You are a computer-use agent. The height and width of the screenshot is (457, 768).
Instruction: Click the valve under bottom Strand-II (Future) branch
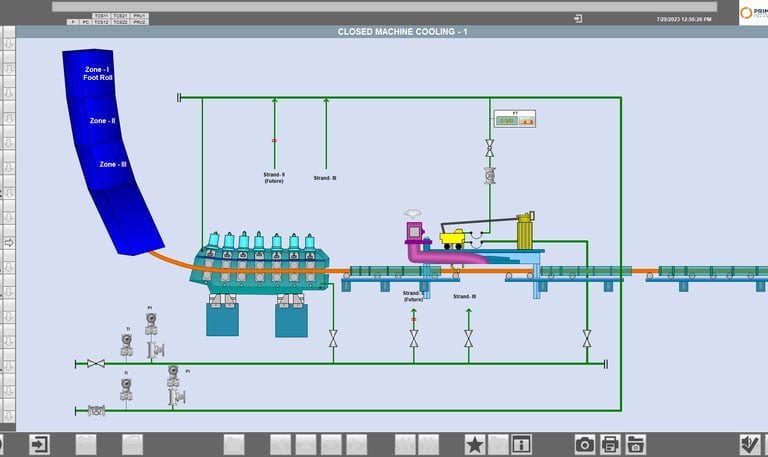tap(414, 338)
